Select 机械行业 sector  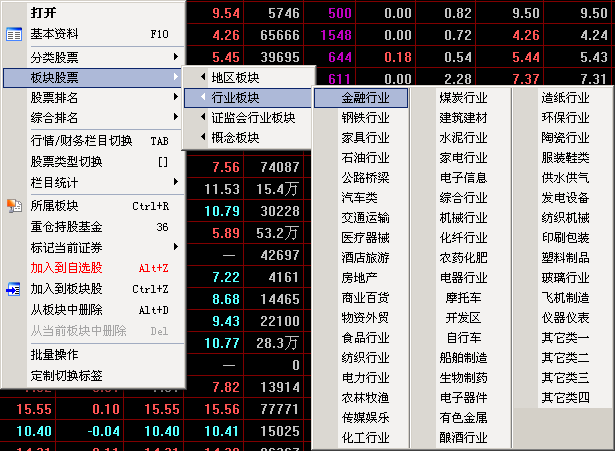463,218
